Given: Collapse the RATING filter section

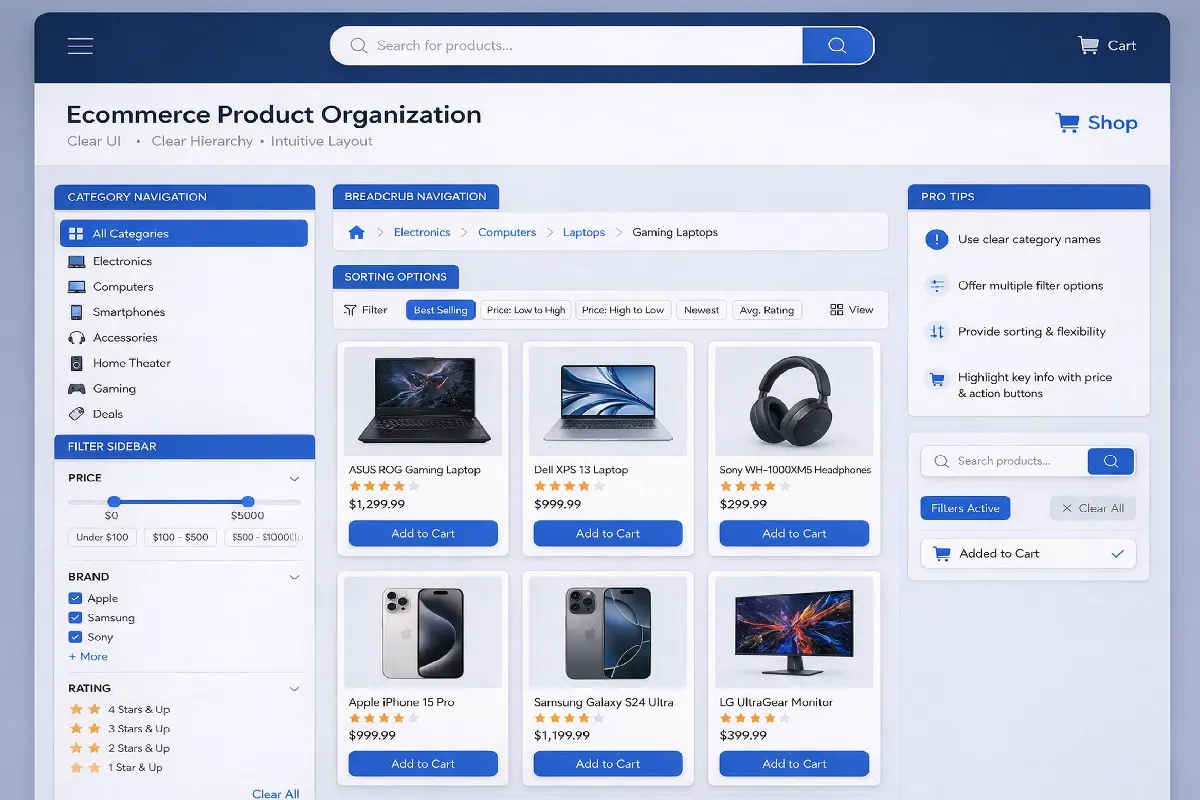Looking at the screenshot, I should pos(294,689).
